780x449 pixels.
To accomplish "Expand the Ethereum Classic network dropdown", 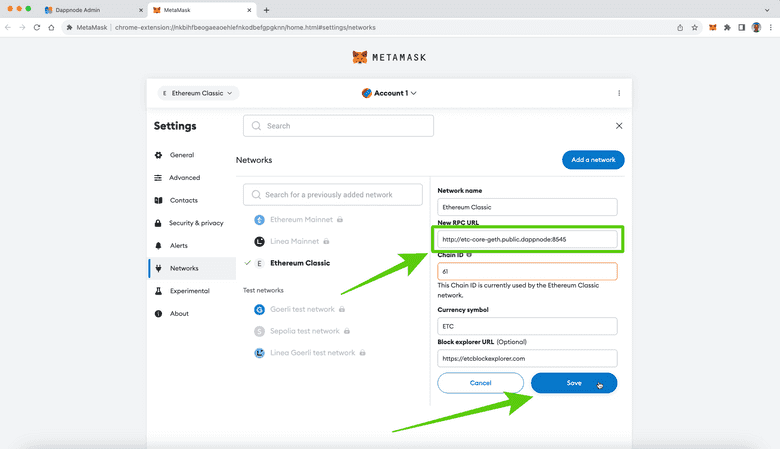I will pos(197,93).
